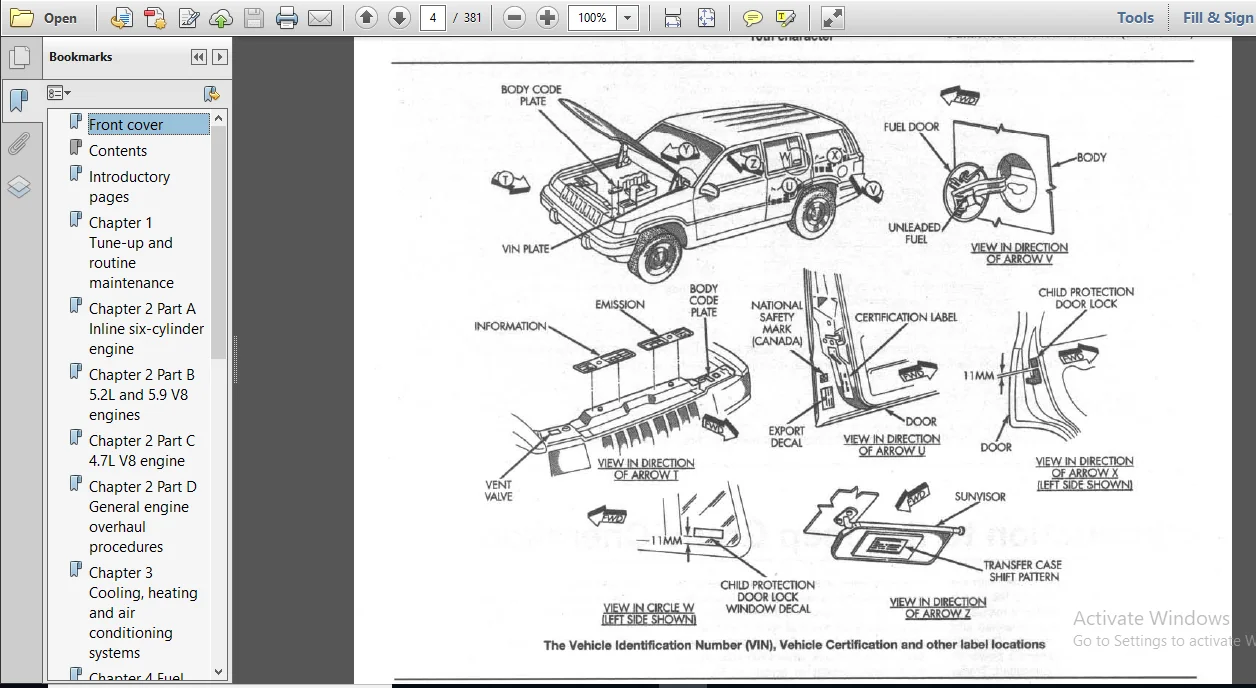Click the bookmark icon beside Contents
This screenshot has height=688, width=1256.
75,148
